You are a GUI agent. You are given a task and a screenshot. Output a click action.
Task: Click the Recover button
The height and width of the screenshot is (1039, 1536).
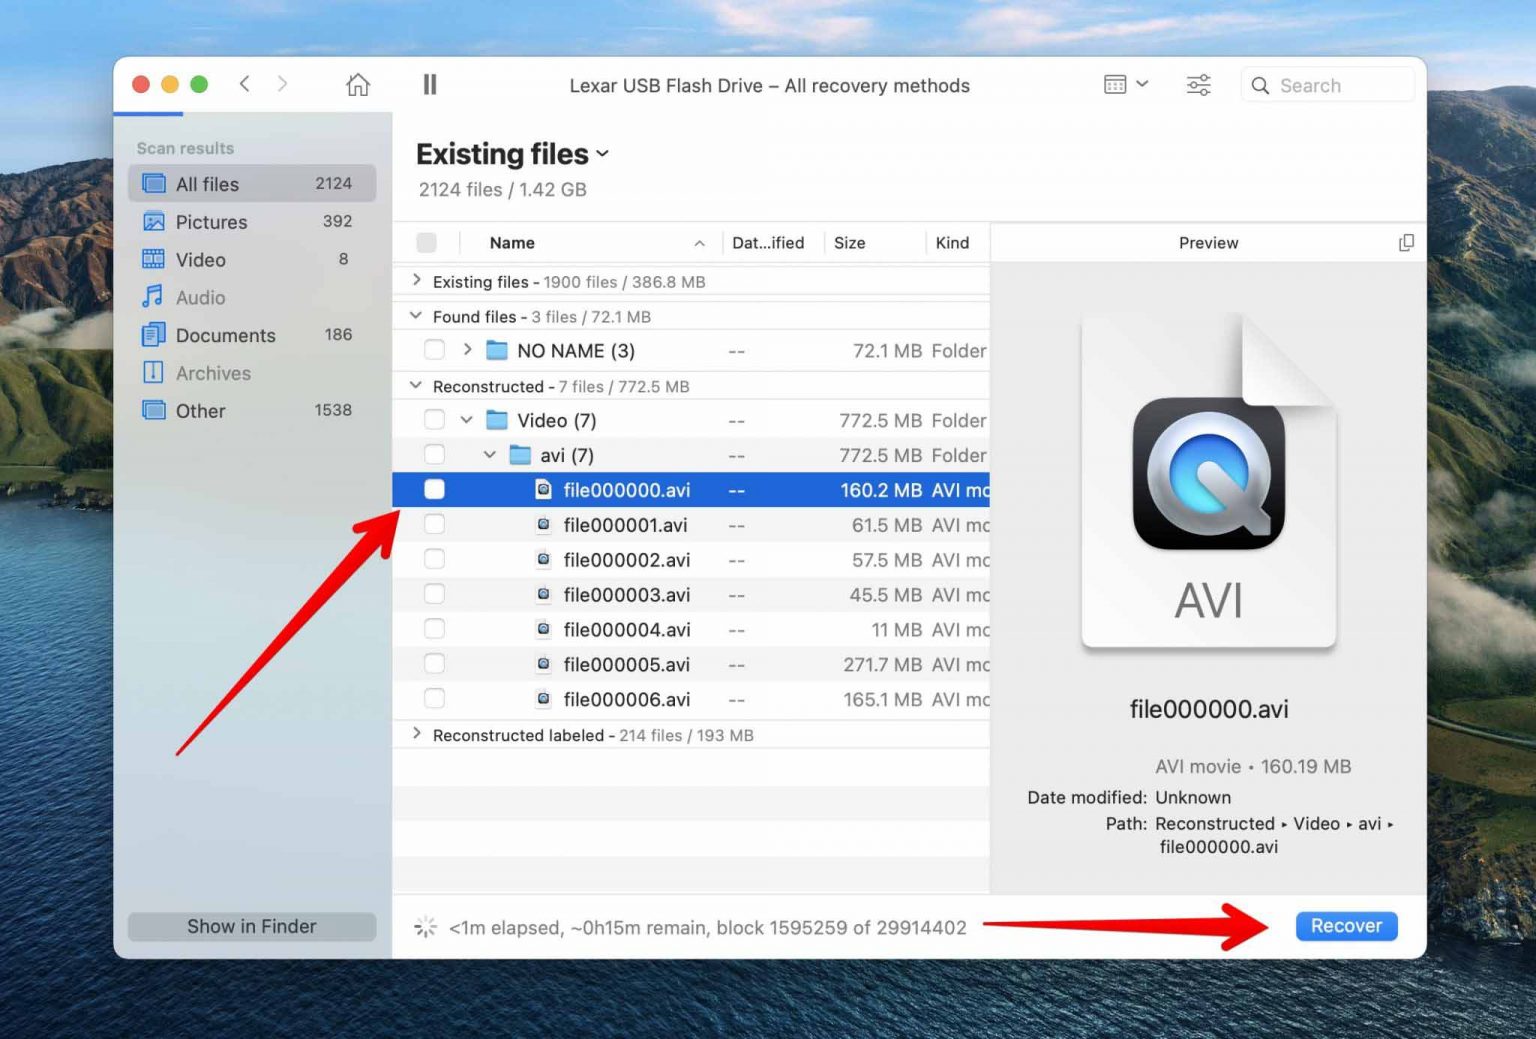(x=1346, y=926)
